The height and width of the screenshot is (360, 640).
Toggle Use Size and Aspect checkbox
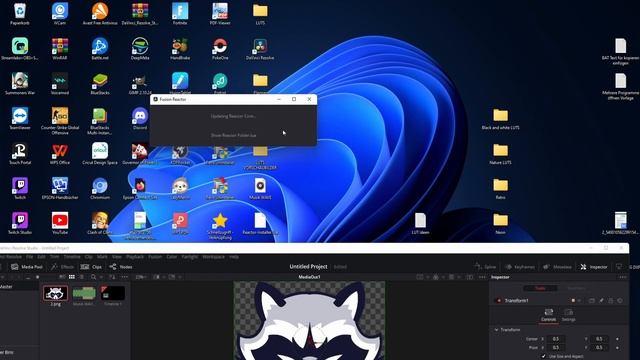click(543, 356)
